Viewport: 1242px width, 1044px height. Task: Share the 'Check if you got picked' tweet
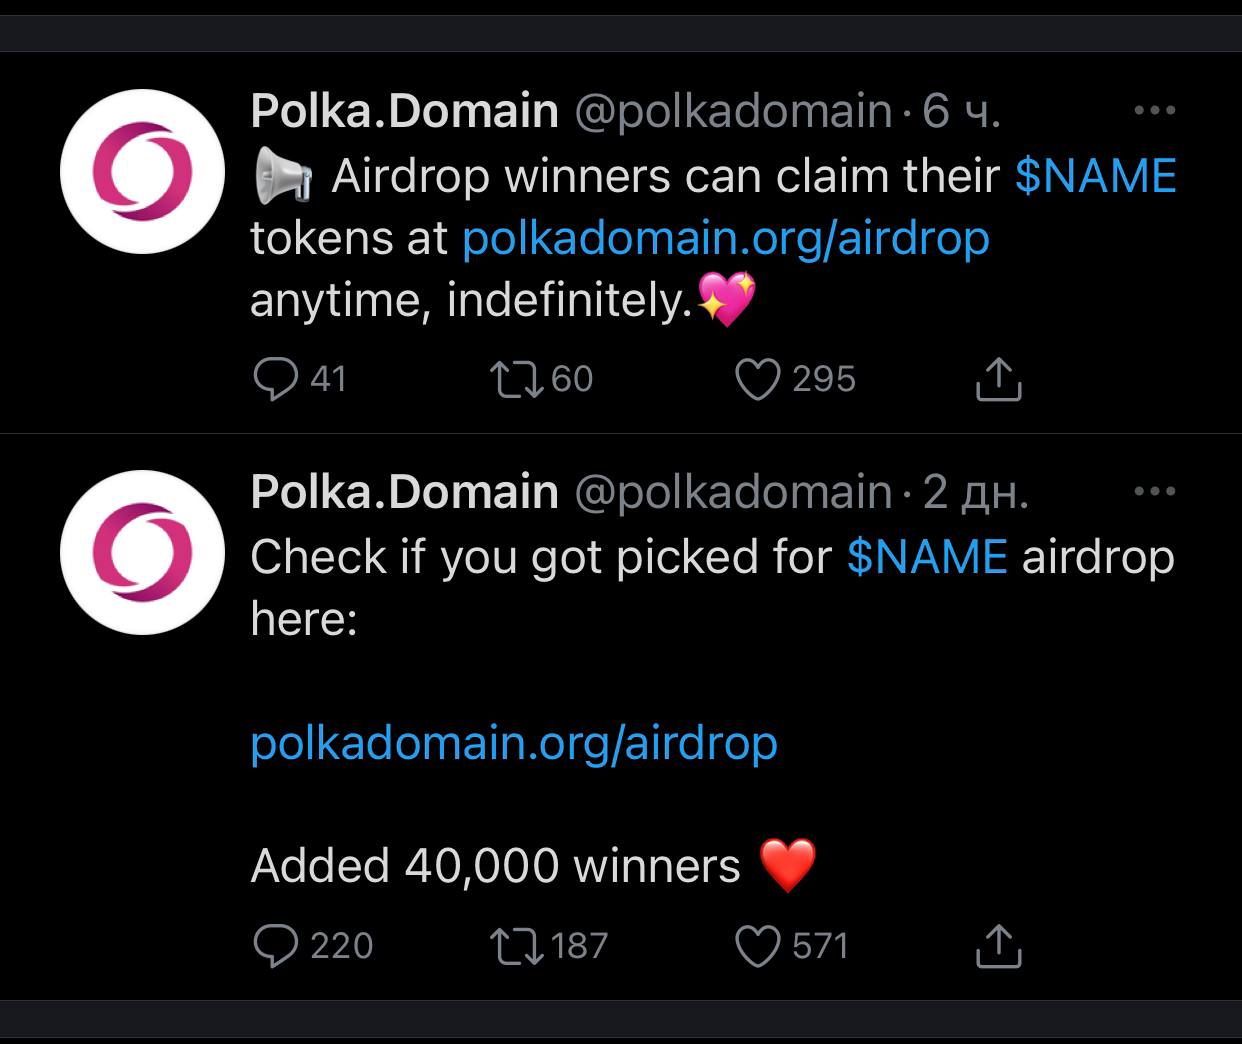tap(998, 946)
